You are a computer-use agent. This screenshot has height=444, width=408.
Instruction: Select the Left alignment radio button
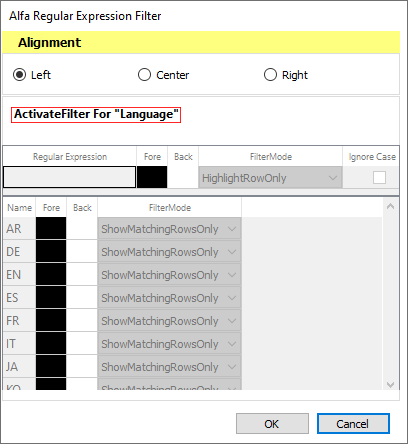pyautogui.click(x=20, y=75)
